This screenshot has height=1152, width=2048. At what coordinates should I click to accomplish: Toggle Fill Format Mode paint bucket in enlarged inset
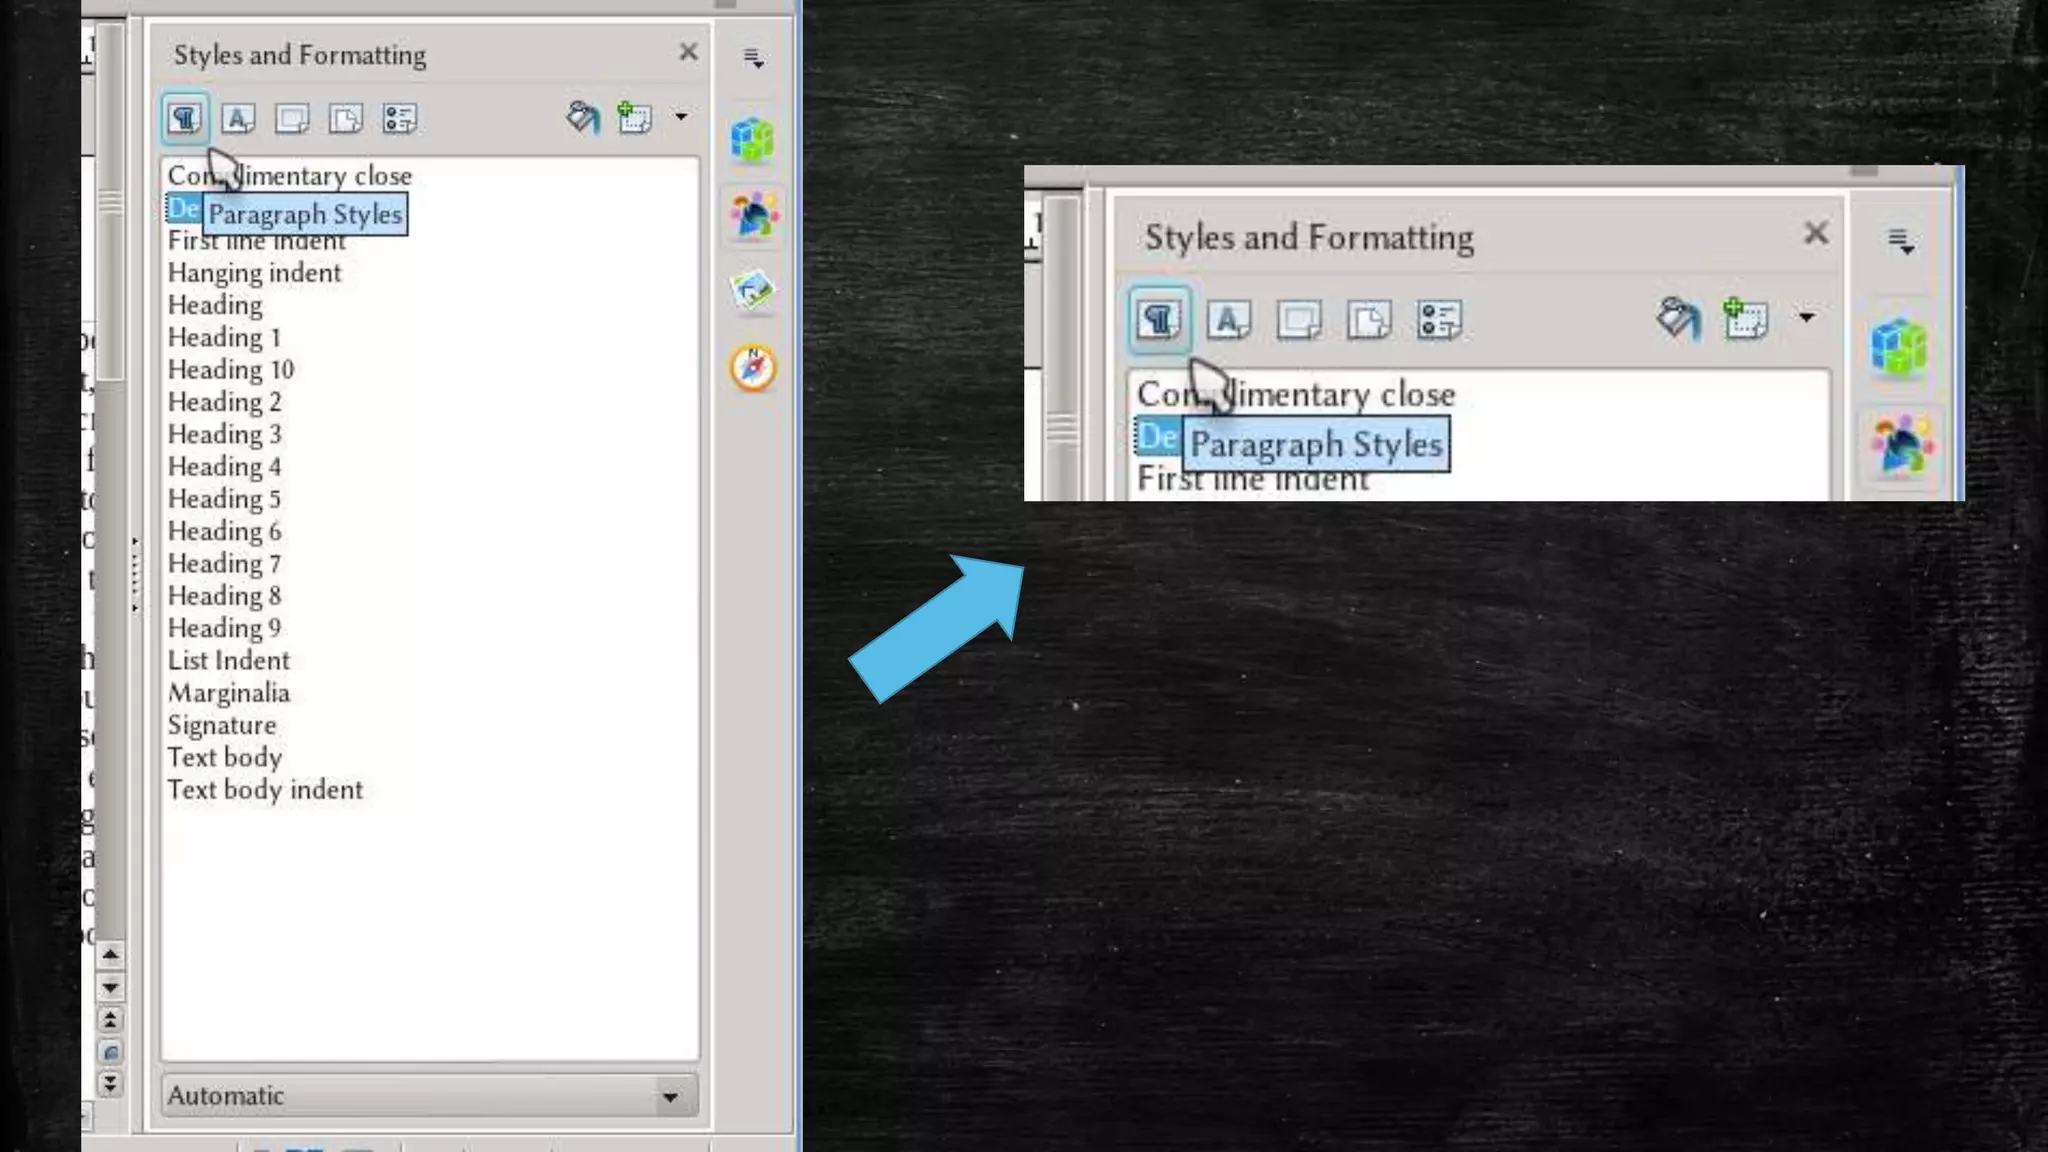1677,320
